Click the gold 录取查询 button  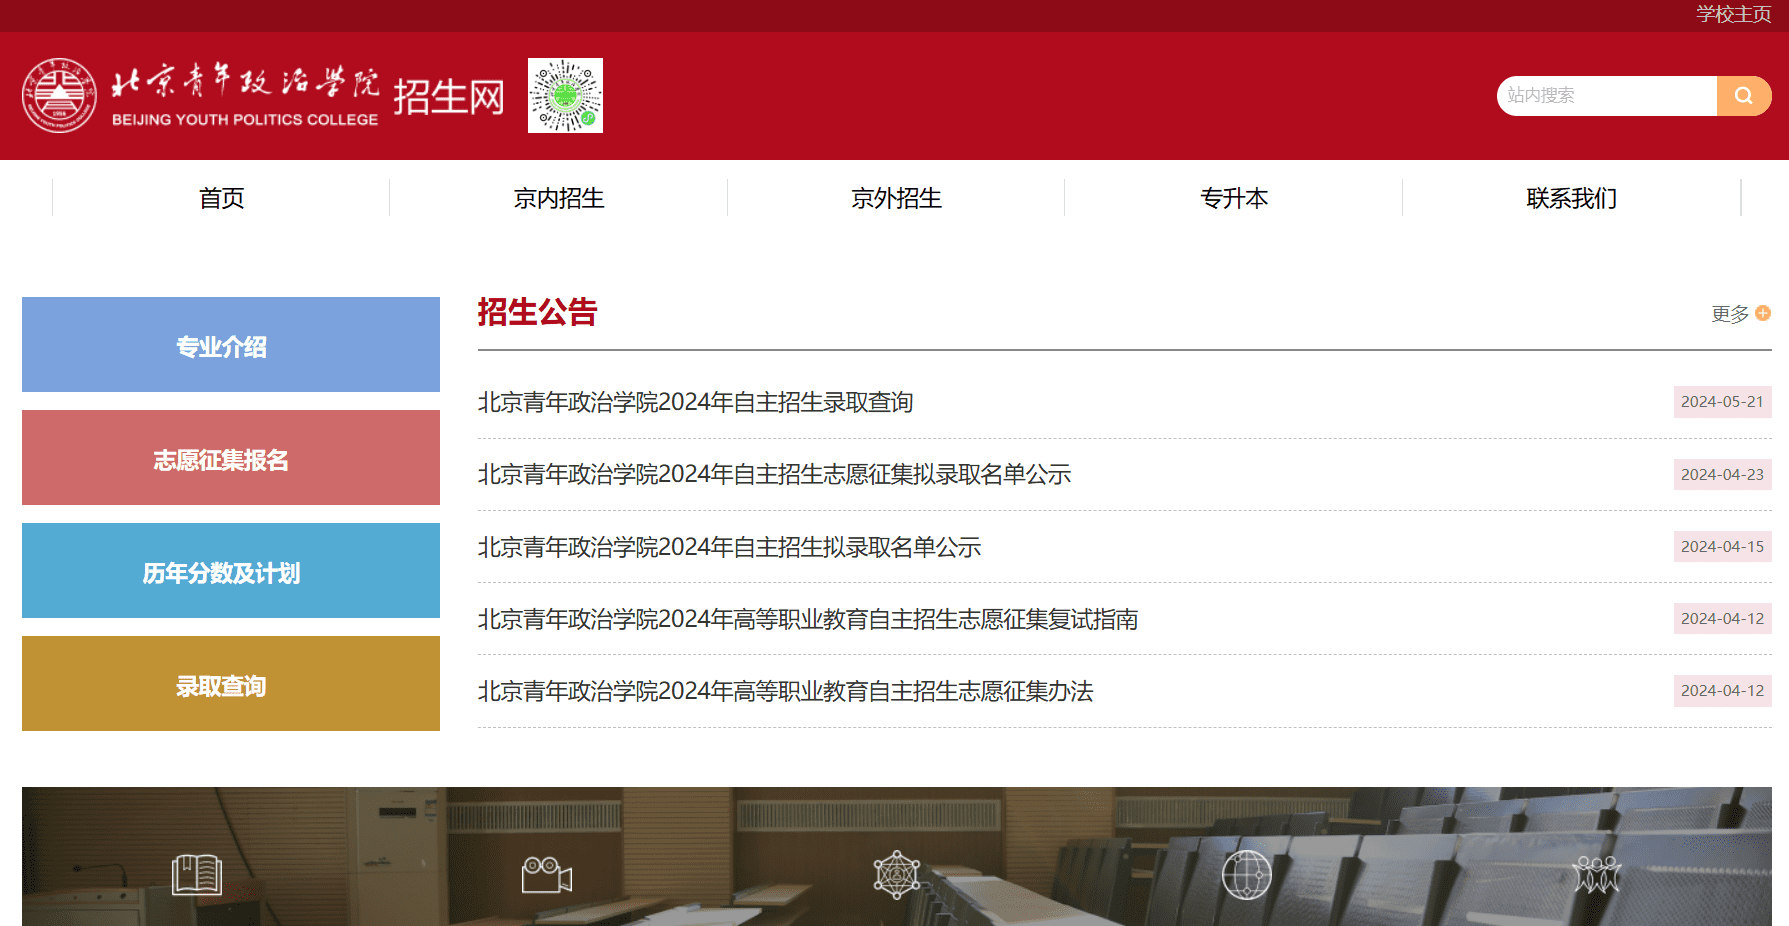pyautogui.click(x=231, y=684)
